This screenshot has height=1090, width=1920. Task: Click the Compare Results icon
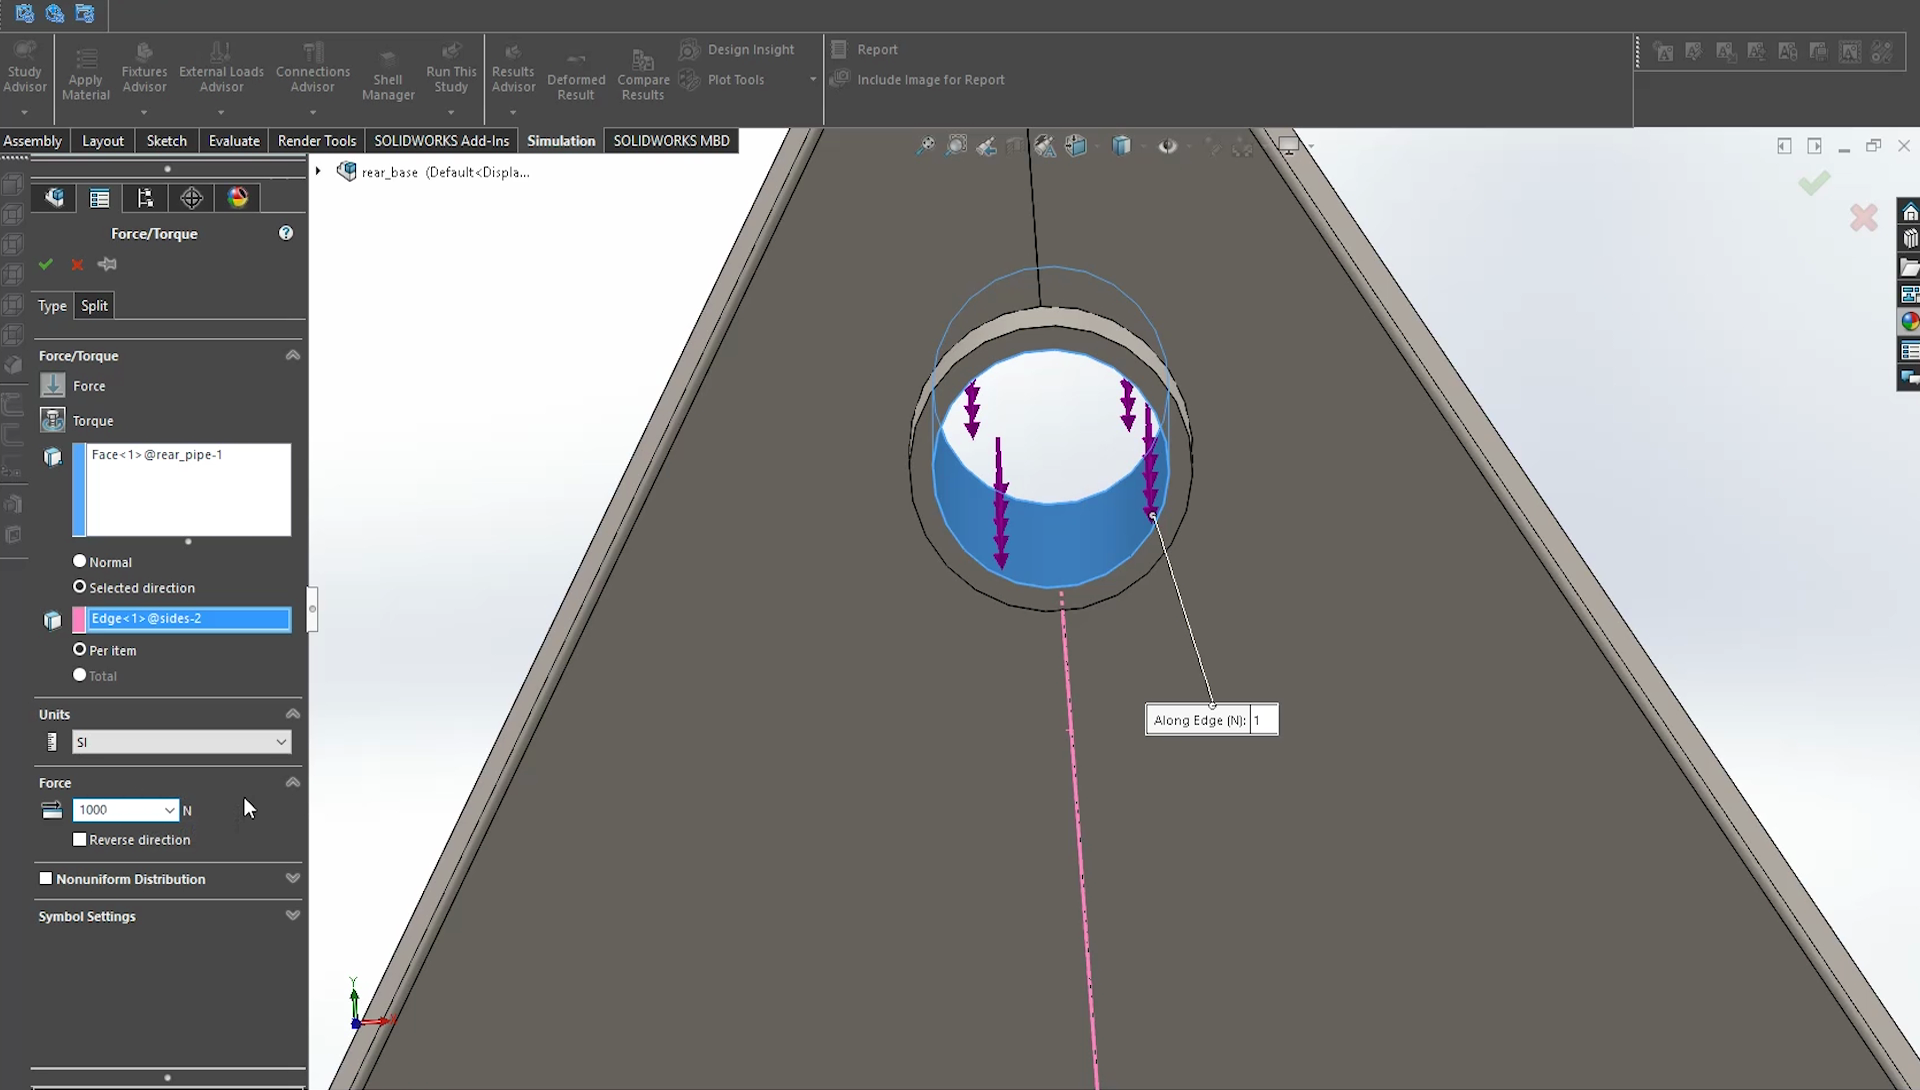point(643,75)
